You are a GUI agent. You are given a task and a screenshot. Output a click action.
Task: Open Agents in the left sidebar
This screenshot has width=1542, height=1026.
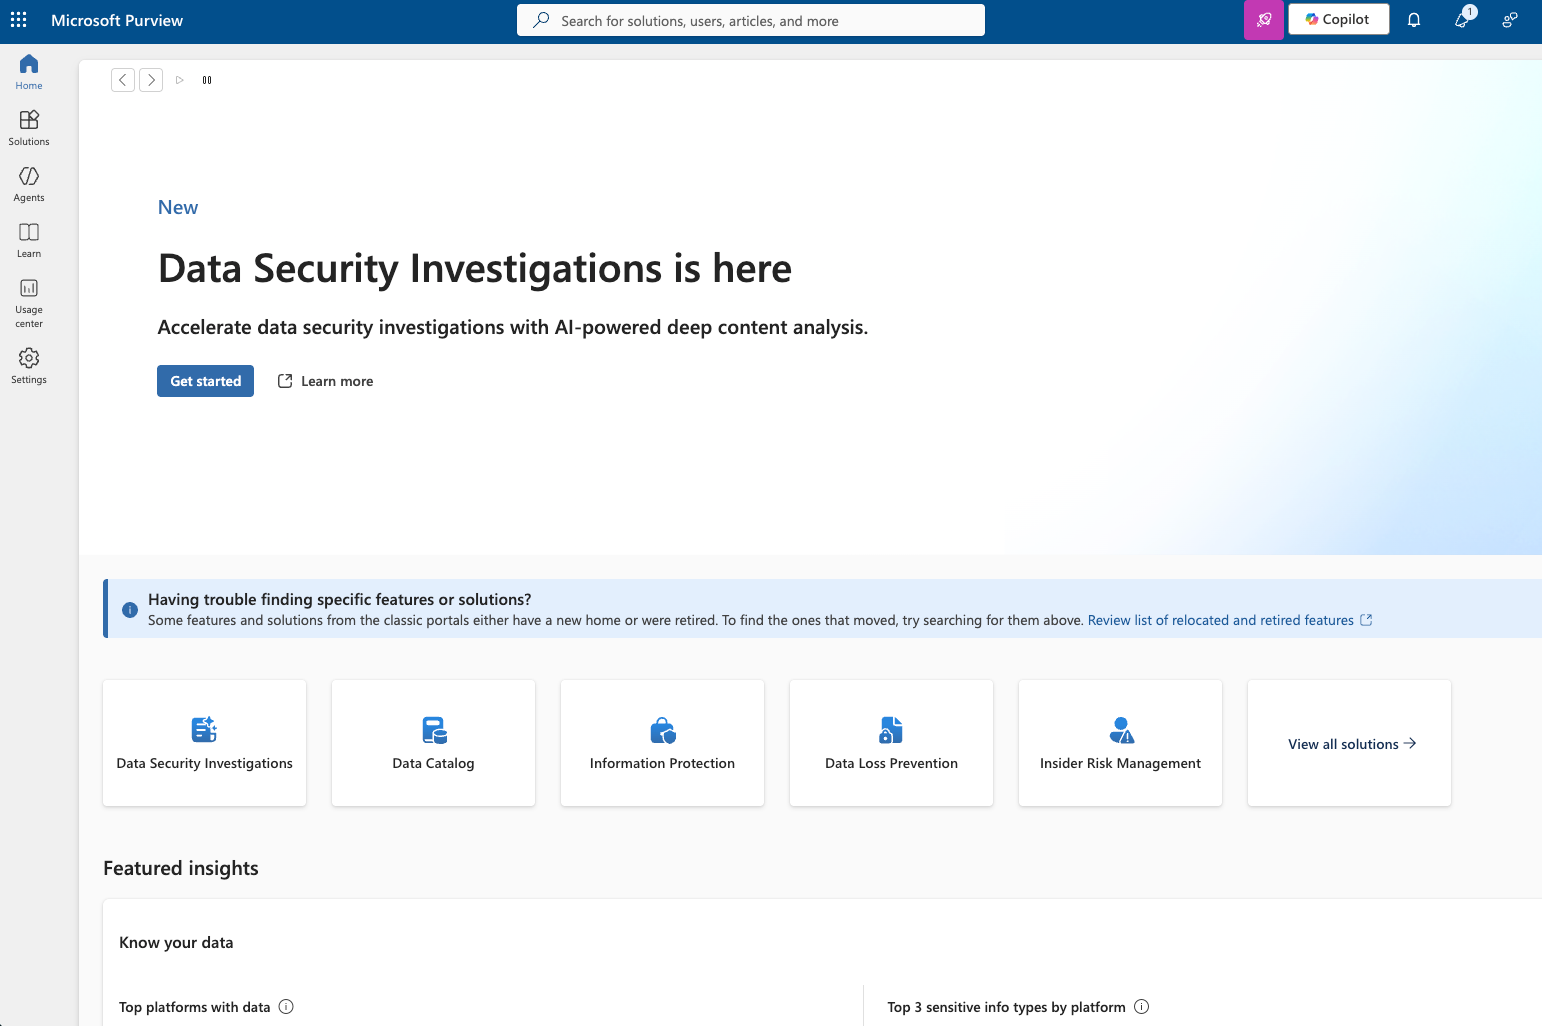click(29, 184)
